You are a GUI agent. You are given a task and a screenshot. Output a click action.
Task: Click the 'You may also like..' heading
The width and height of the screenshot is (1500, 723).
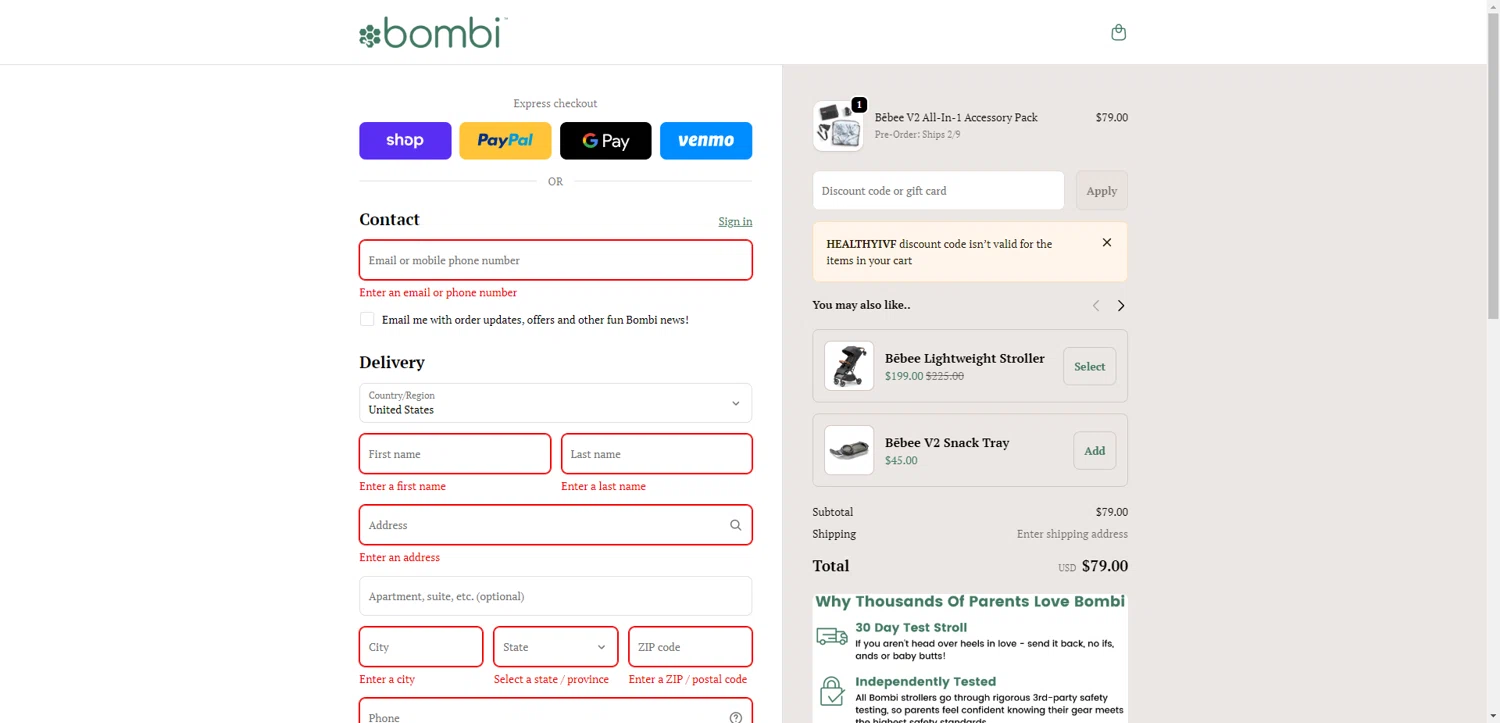861,305
